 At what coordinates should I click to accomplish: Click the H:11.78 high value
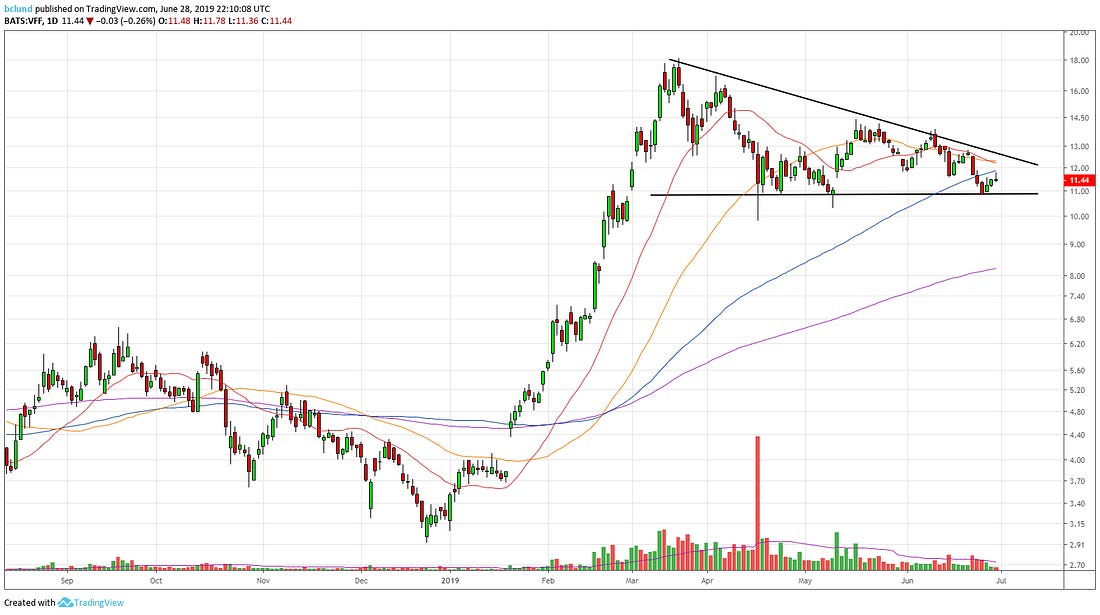click(208, 21)
